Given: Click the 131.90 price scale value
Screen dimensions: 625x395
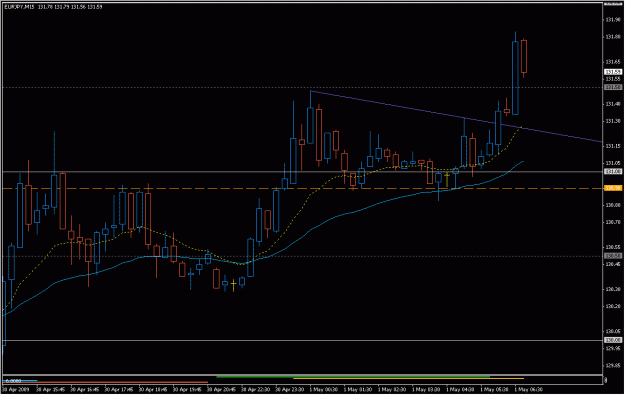Looking at the screenshot, I should pyautogui.click(x=613, y=20).
